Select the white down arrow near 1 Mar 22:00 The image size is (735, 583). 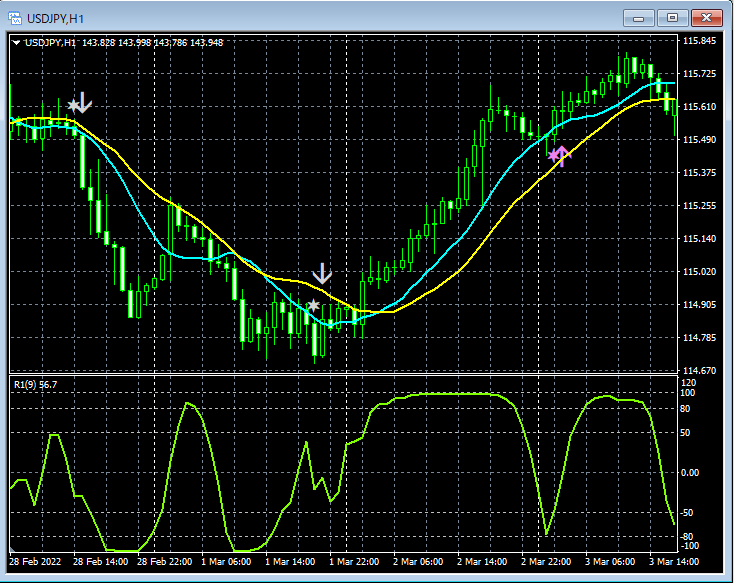pos(322,274)
